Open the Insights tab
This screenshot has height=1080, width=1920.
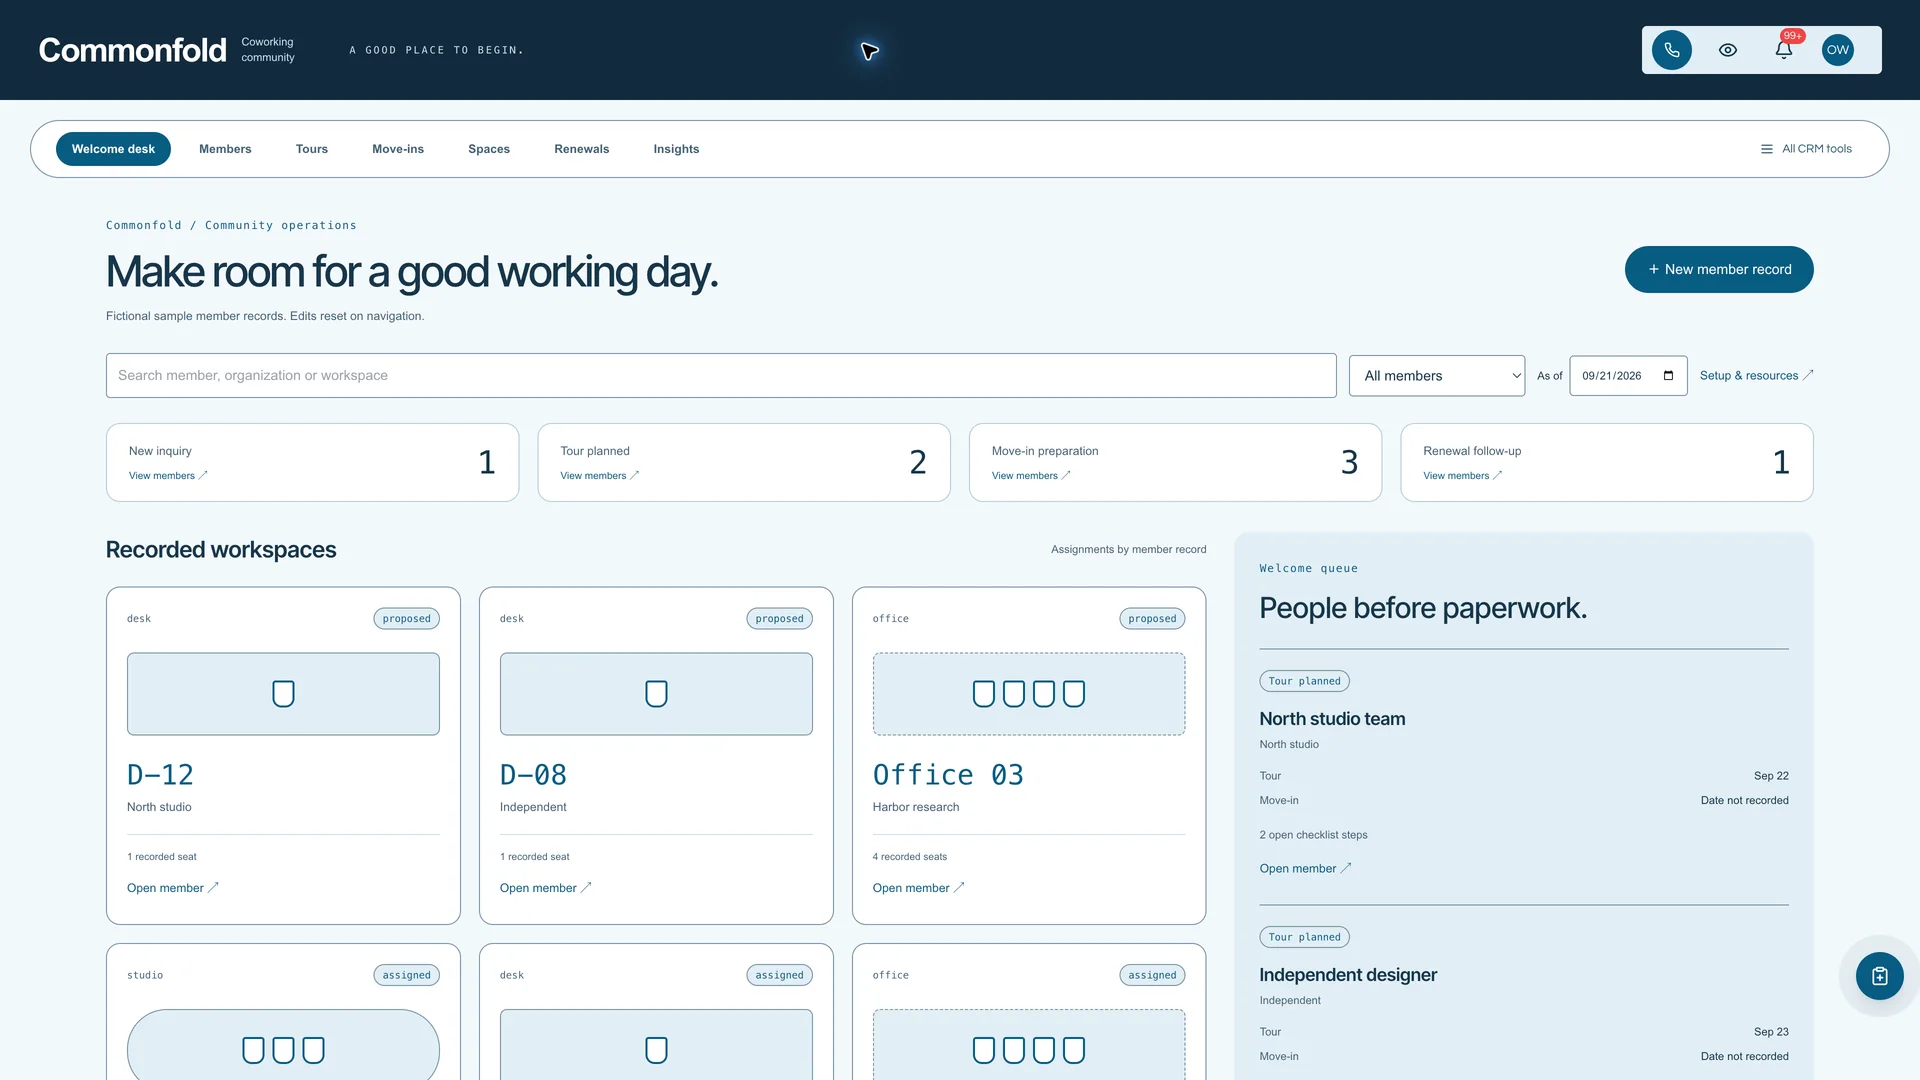point(676,149)
